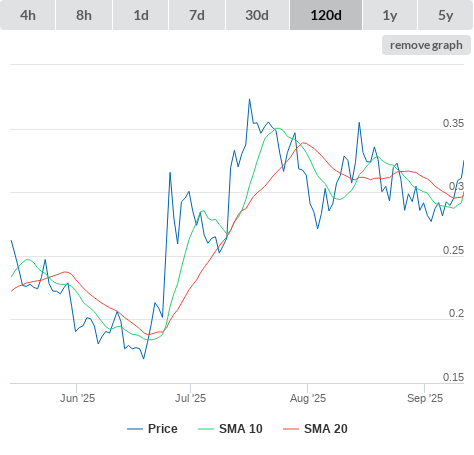474x455 pixels.
Task: Click the Sep '25 axis label
Action: [x=425, y=398]
